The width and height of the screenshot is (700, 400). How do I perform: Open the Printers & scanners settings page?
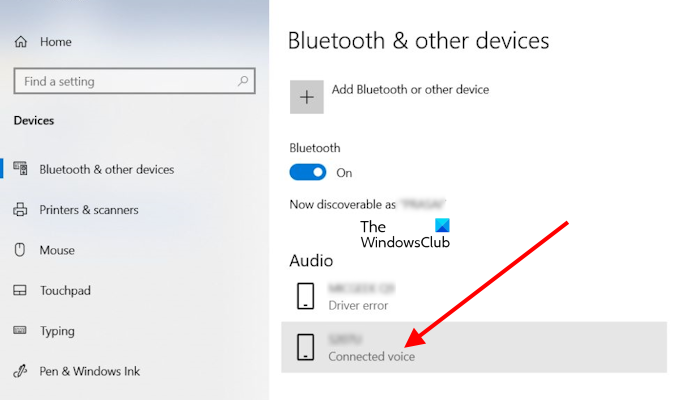tap(88, 210)
